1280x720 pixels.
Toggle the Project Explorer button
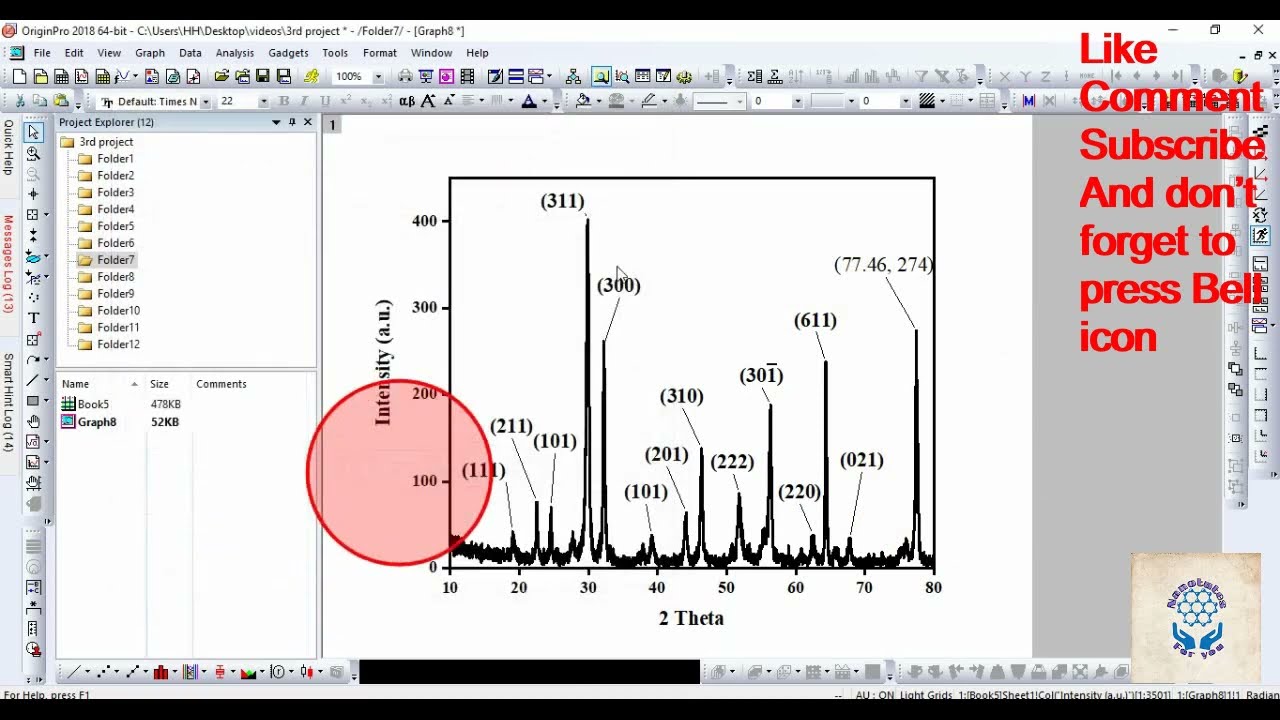pos(601,76)
